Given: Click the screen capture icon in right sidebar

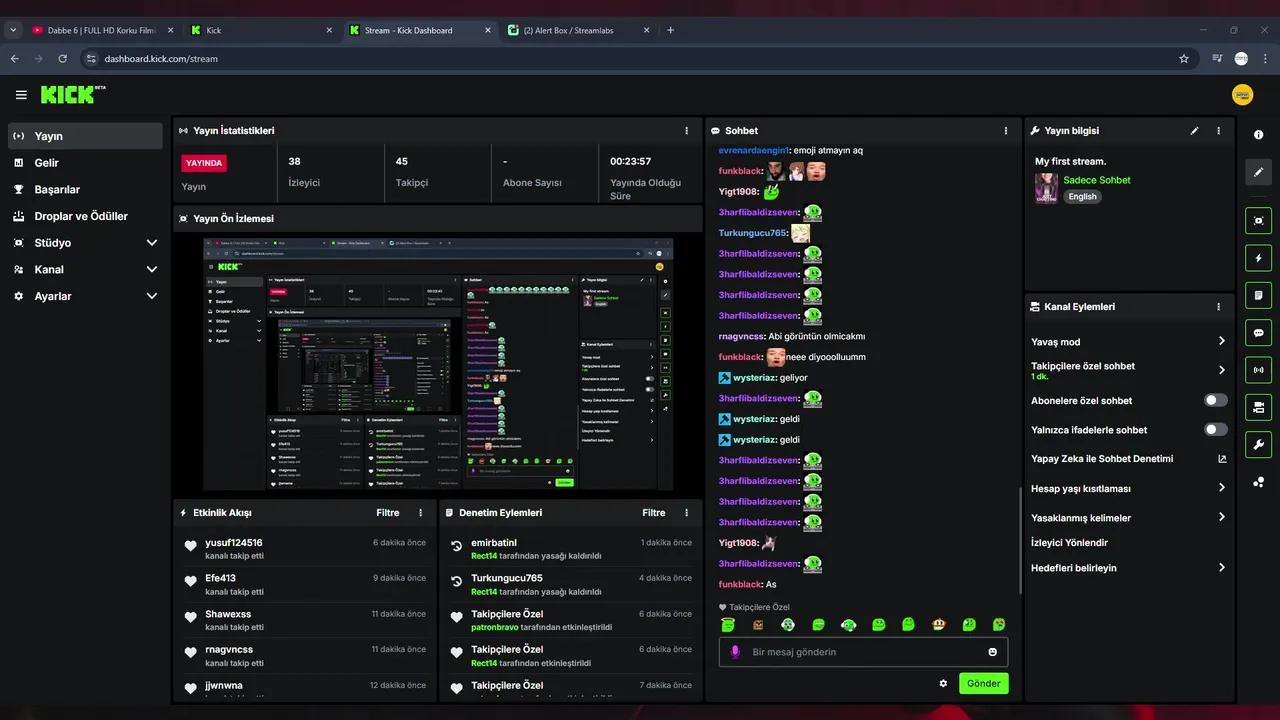Looking at the screenshot, I should tap(1258, 221).
